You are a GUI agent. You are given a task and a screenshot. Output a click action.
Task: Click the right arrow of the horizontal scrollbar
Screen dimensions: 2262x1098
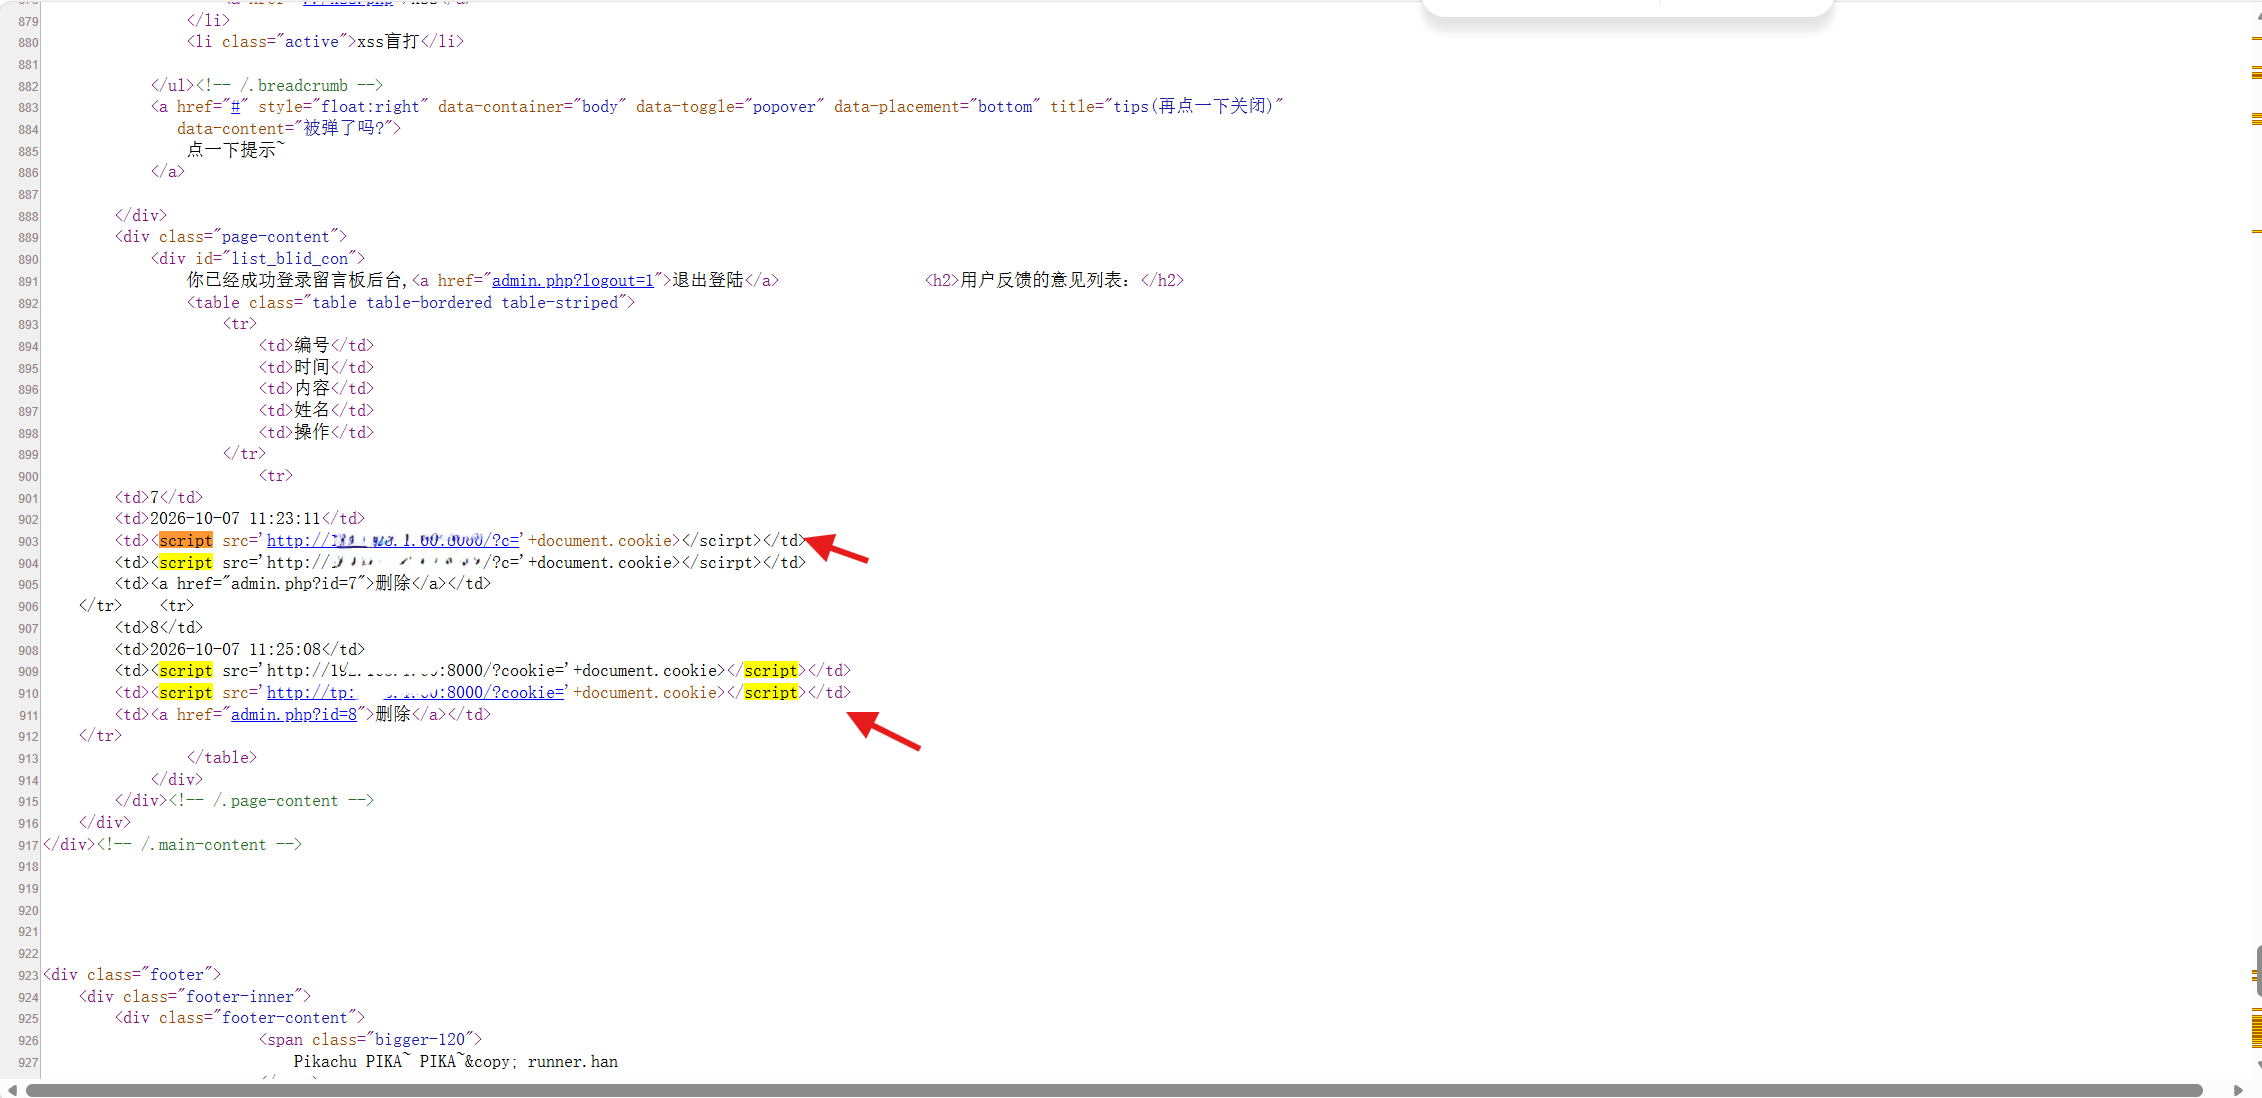click(2238, 1090)
